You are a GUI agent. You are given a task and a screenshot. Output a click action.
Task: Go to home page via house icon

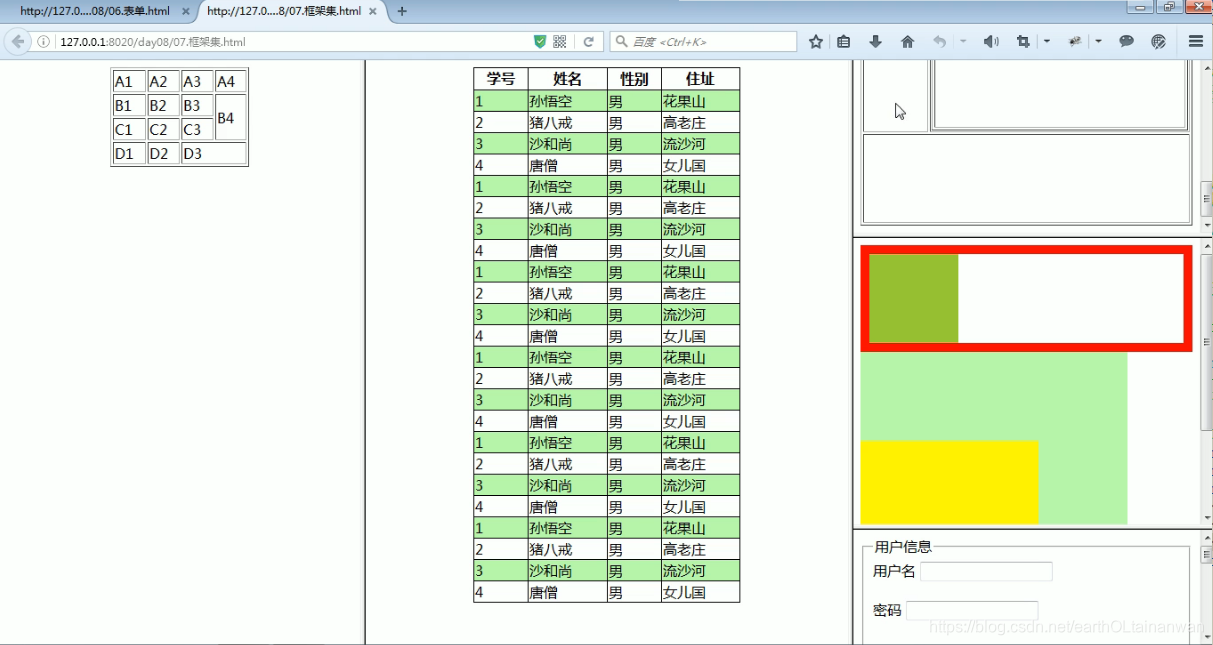(x=907, y=41)
